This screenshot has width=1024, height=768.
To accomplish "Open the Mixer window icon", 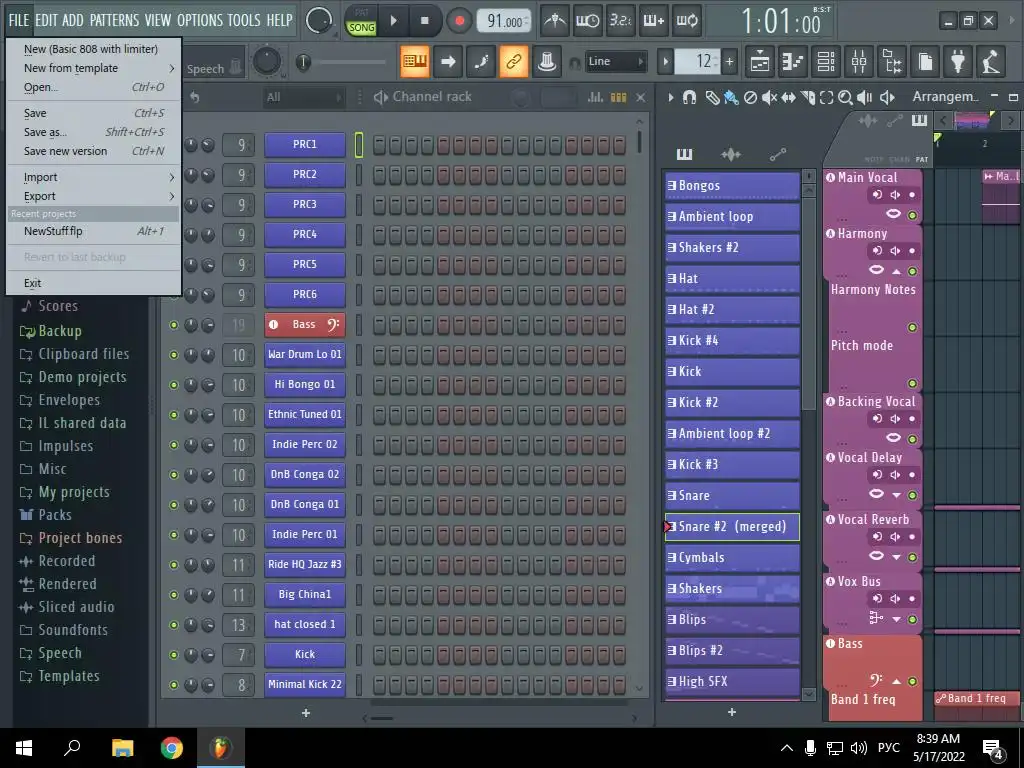I will 859,62.
